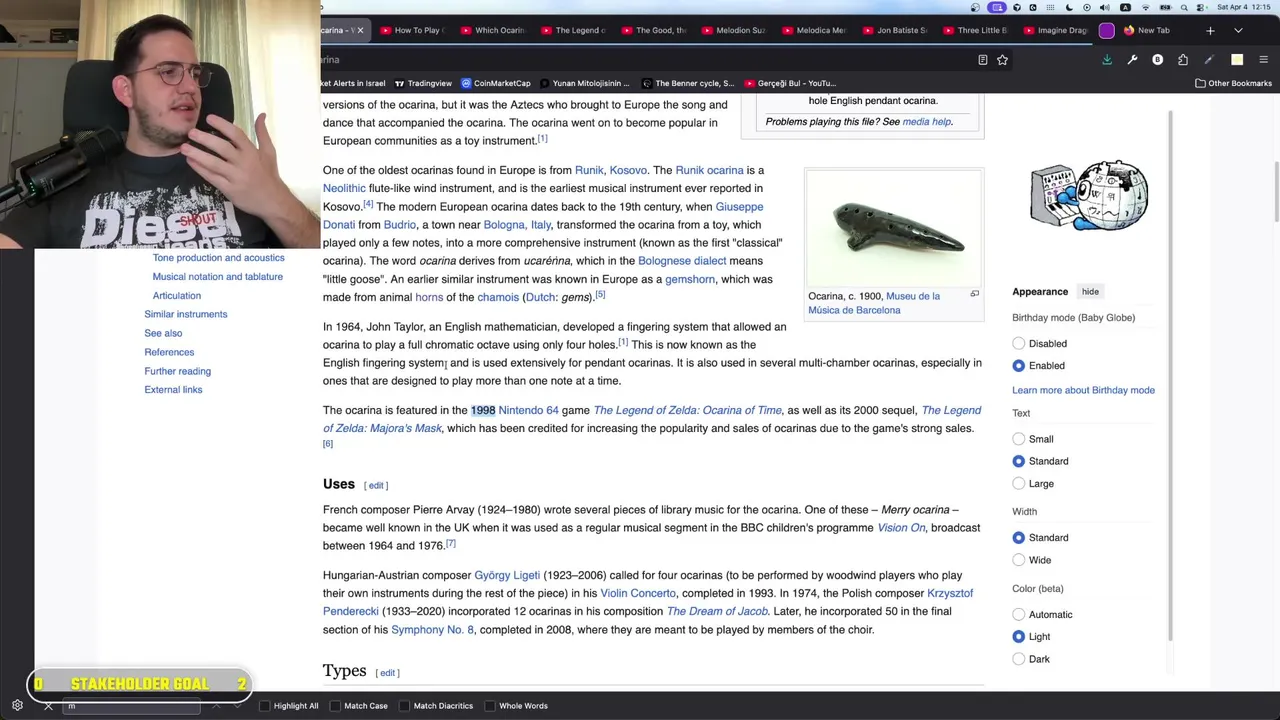Choose Small text size

pyautogui.click(x=1018, y=439)
